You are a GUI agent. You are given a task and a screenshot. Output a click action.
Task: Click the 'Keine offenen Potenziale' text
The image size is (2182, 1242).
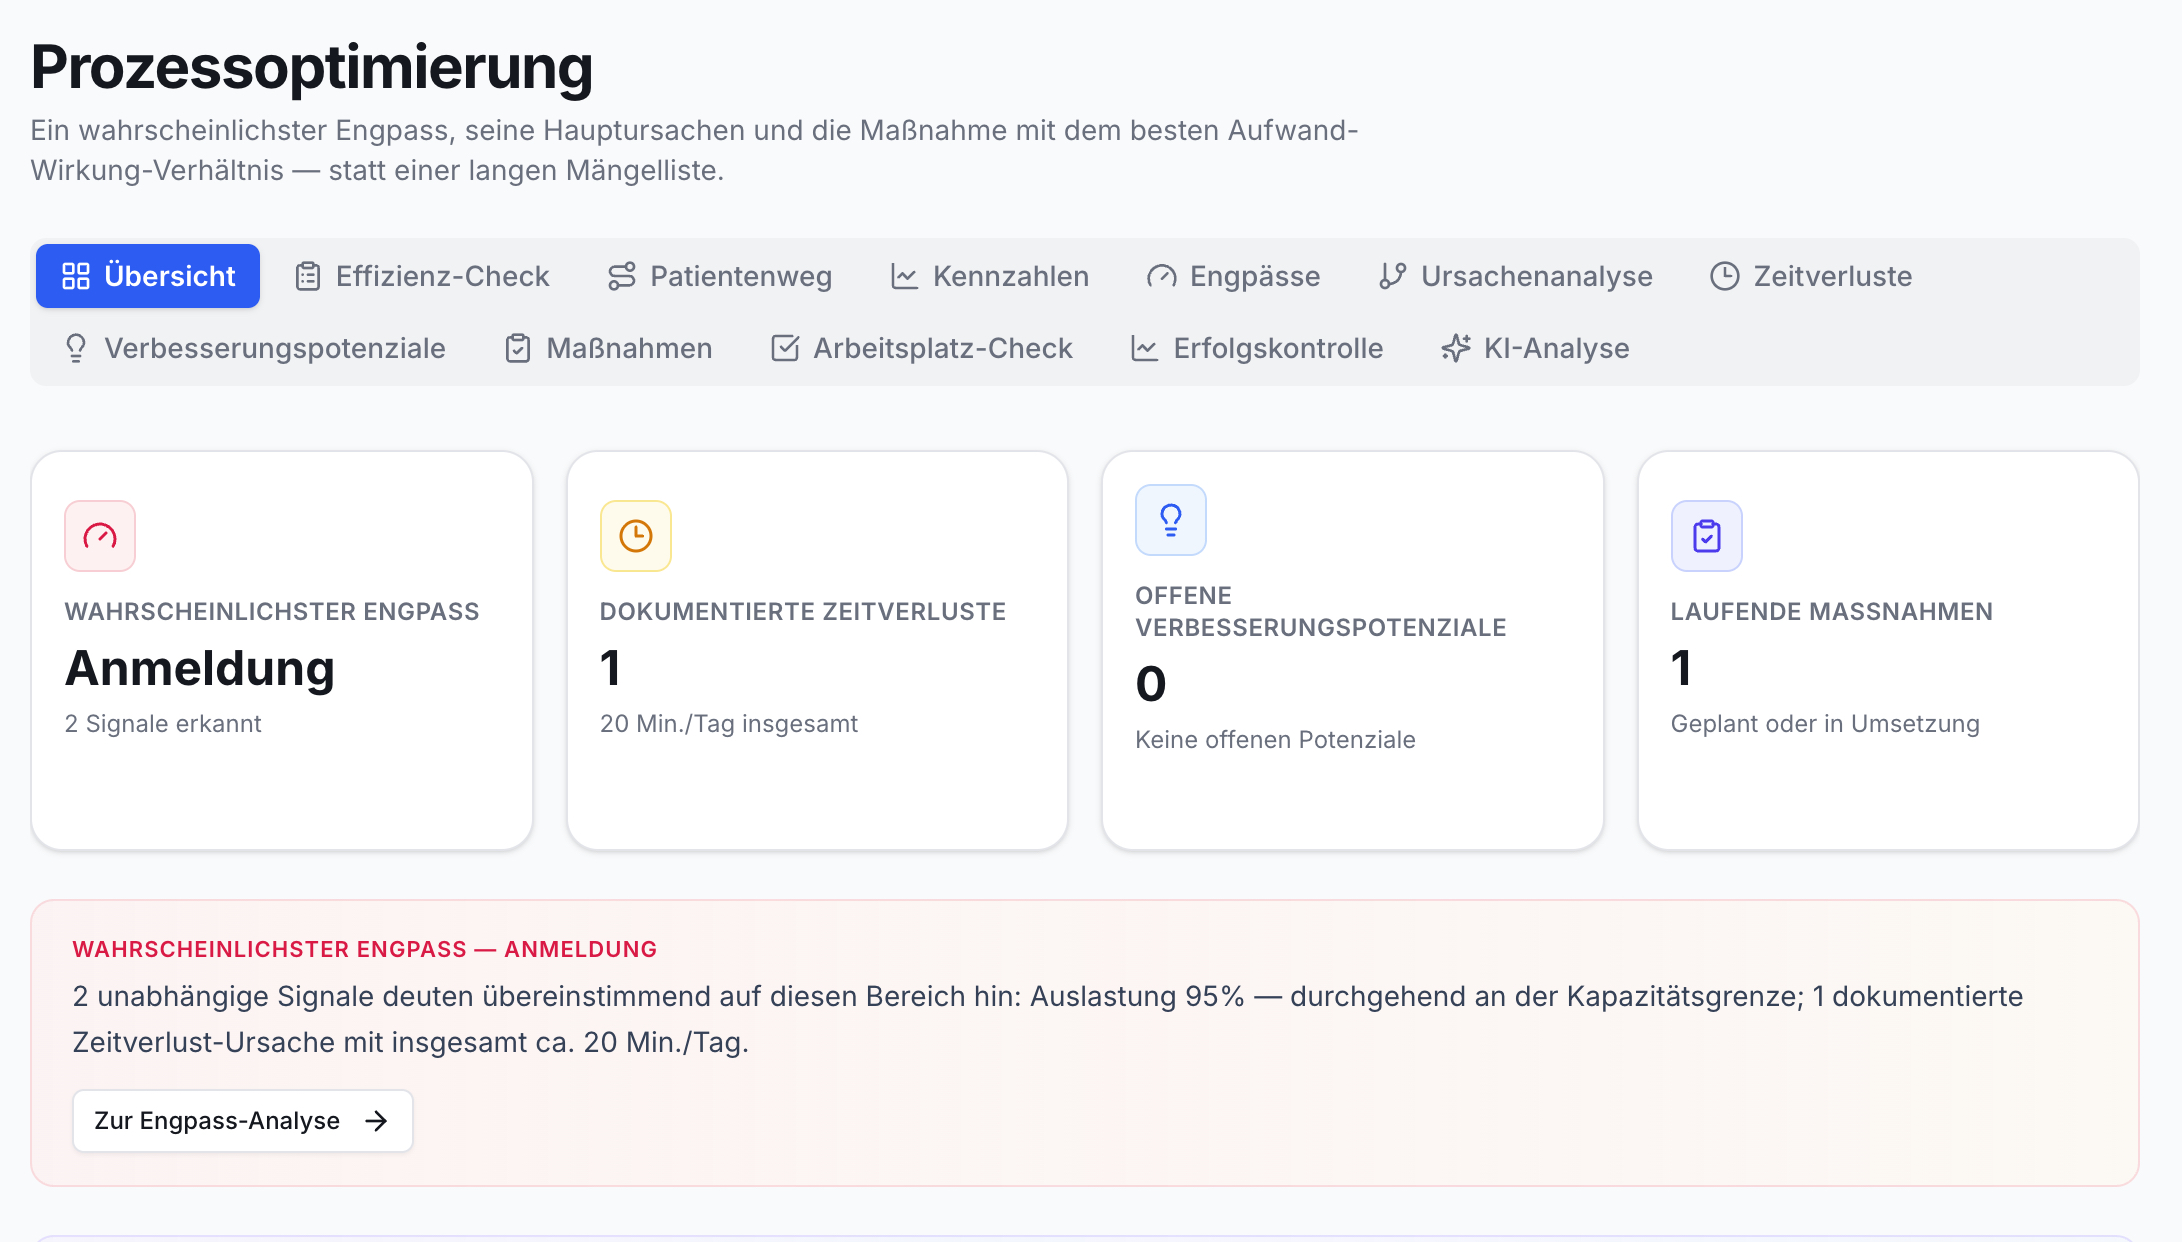[x=1275, y=740]
